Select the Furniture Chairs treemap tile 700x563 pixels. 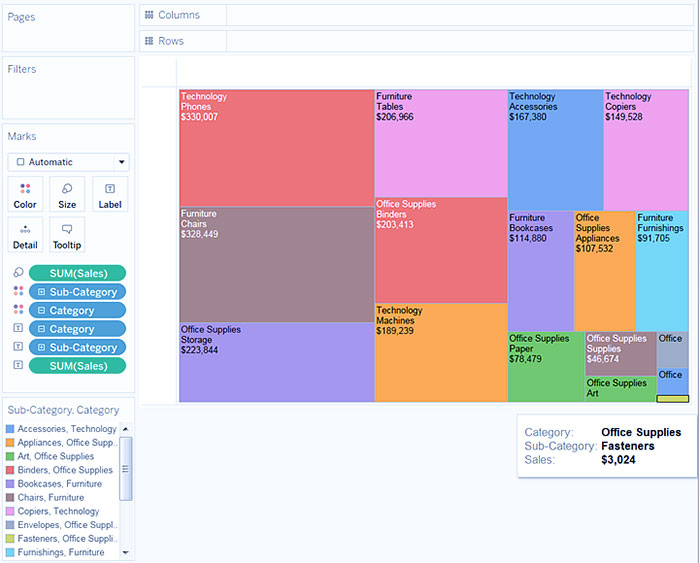277,265
